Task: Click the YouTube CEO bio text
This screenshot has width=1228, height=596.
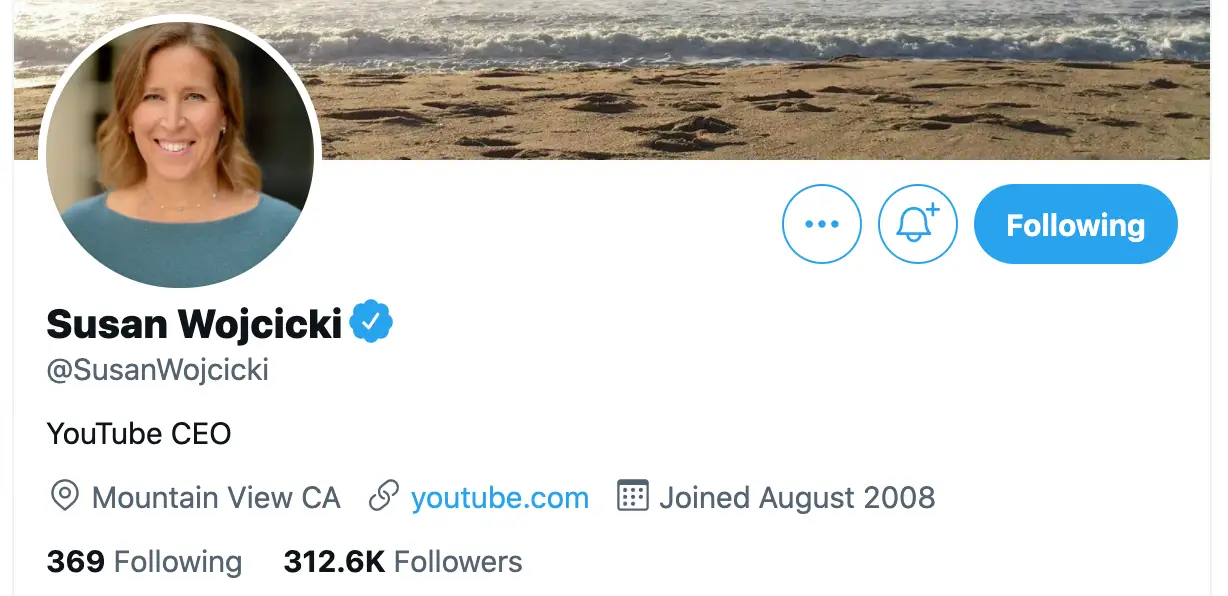Action: pos(139,433)
